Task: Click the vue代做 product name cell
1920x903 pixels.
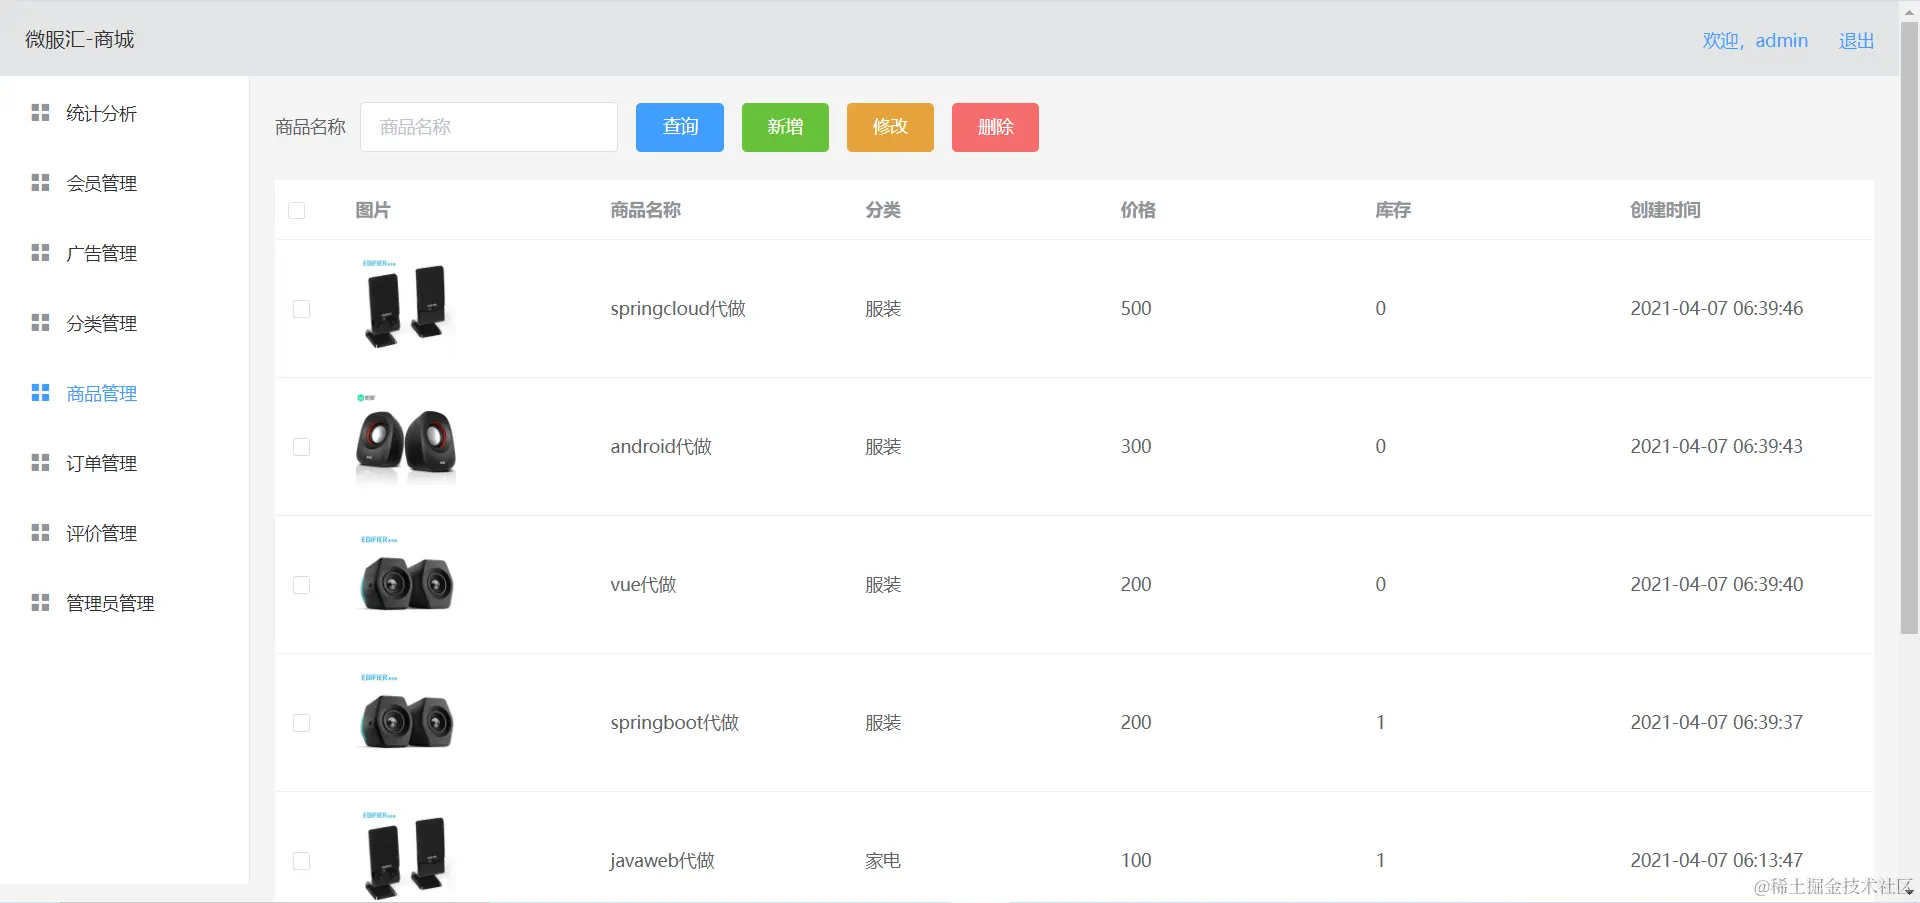Action: [643, 585]
